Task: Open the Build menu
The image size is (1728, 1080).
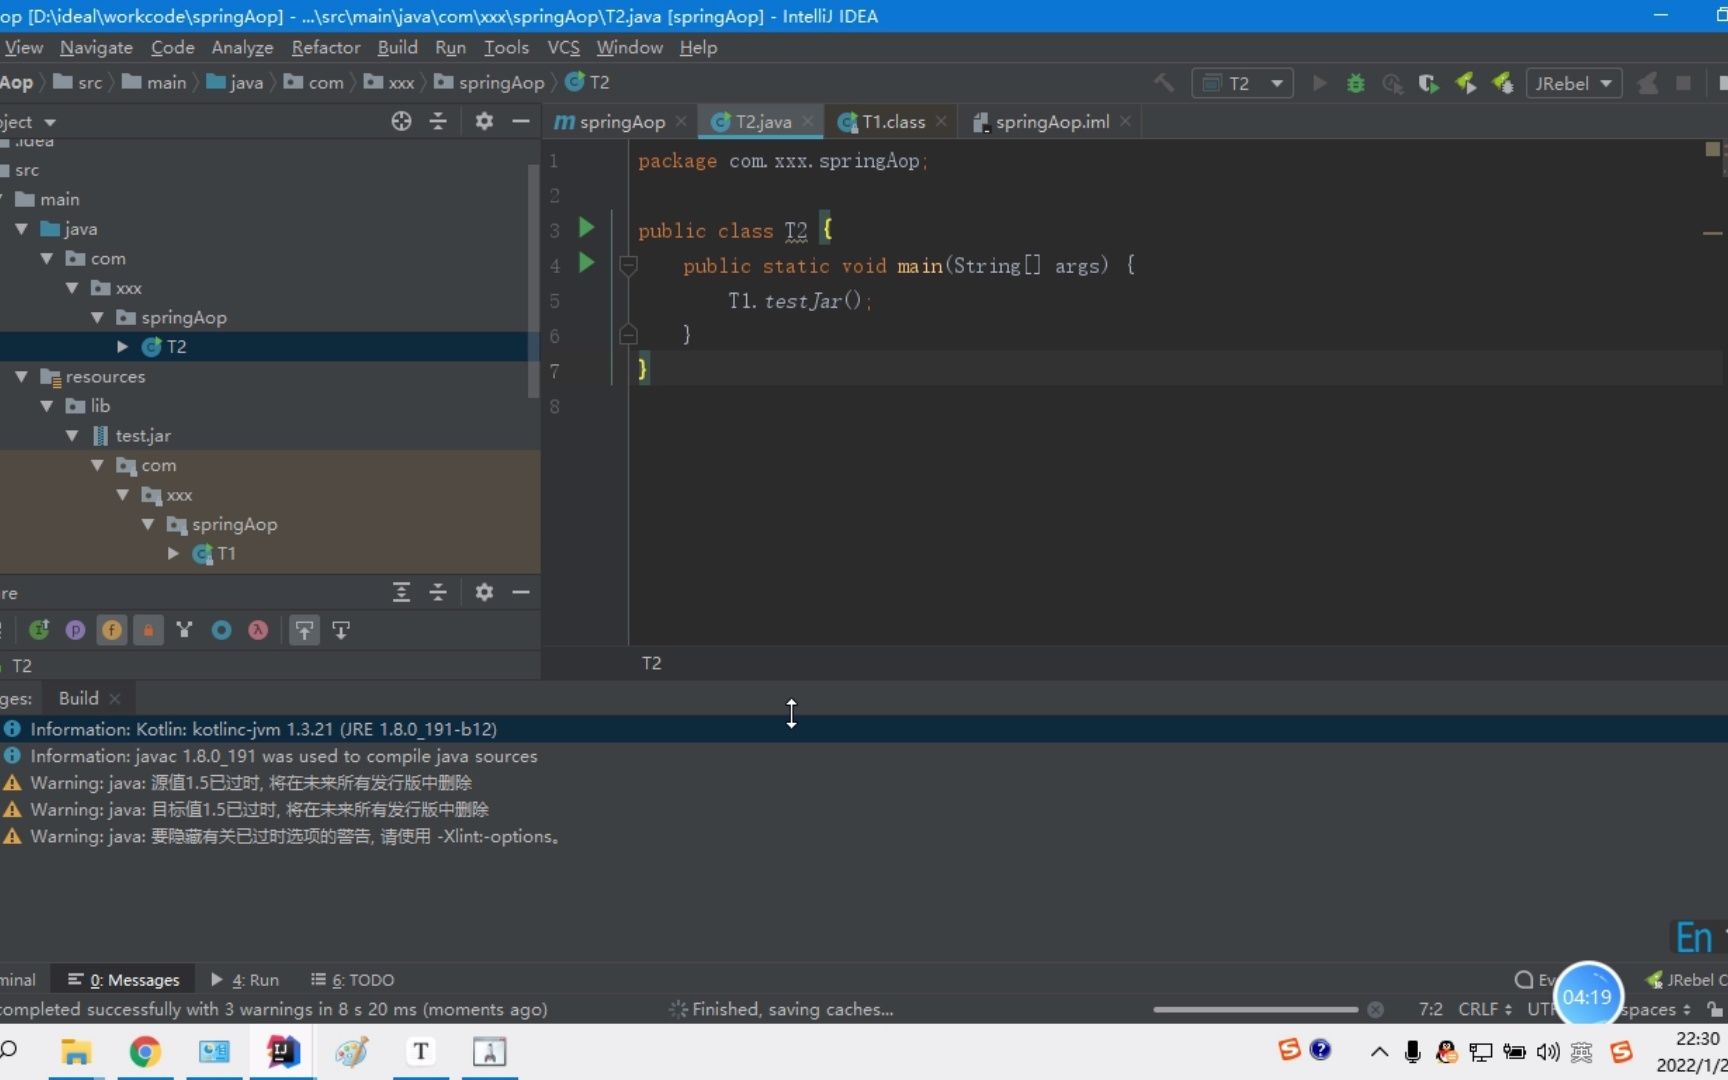Action: (x=397, y=47)
